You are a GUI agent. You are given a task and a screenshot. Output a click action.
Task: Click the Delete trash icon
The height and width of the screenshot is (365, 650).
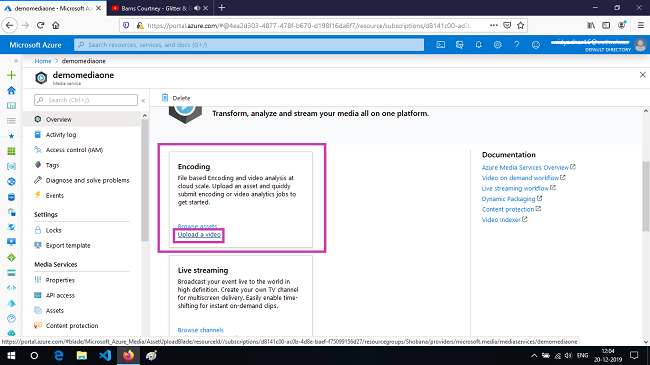(x=165, y=98)
